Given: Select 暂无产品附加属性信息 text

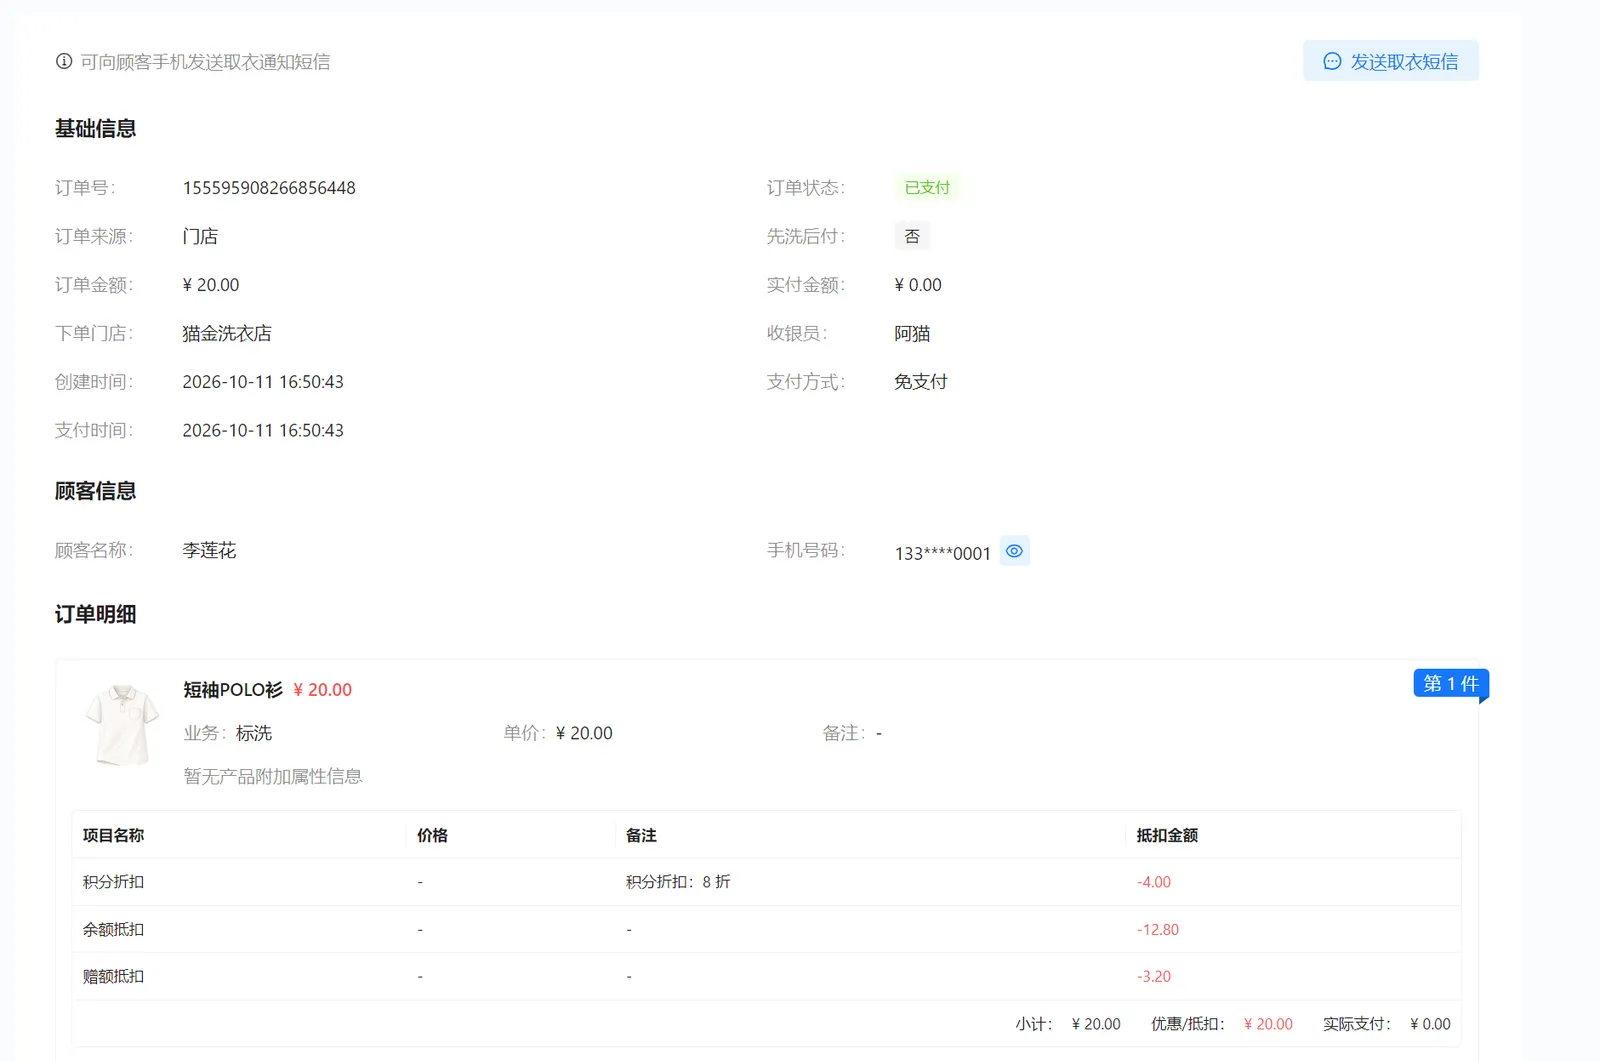Looking at the screenshot, I should pyautogui.click(x=273, y=776).
